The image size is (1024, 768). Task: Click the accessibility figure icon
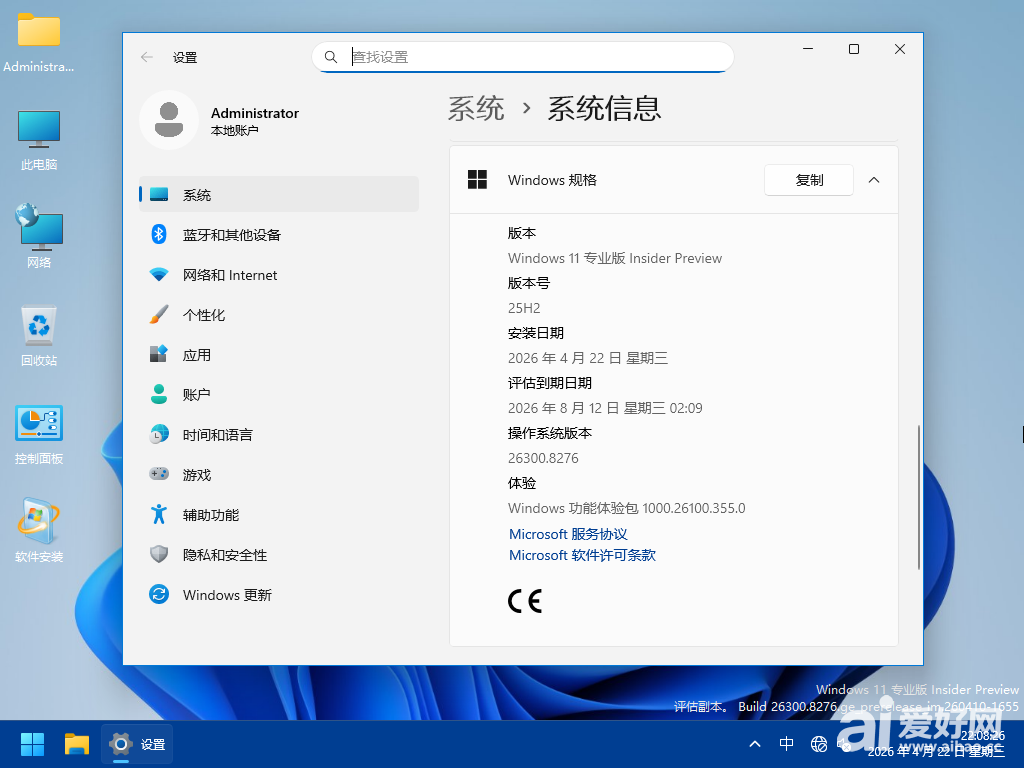pos(159,514)
